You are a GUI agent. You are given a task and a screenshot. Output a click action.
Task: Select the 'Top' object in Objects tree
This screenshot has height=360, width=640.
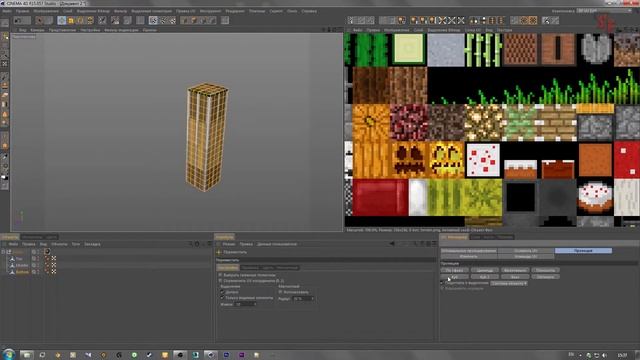19,259
